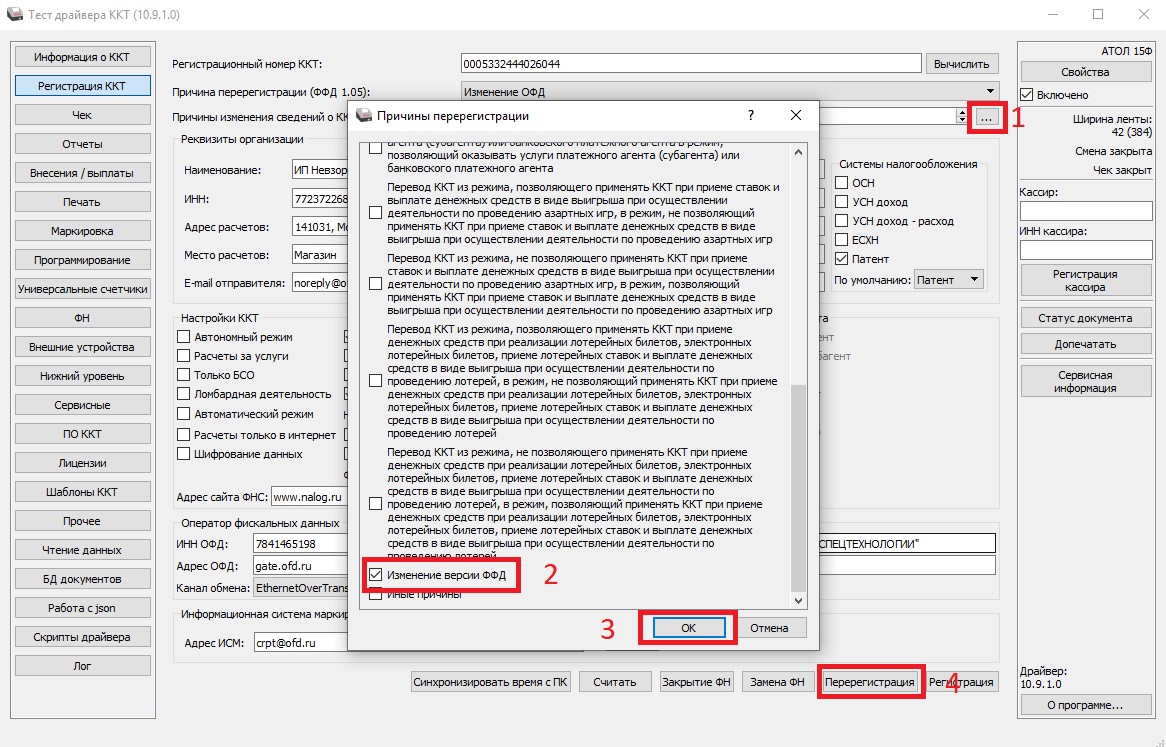Expand the Причина перерегистрации dropdown

pos(990,91)
